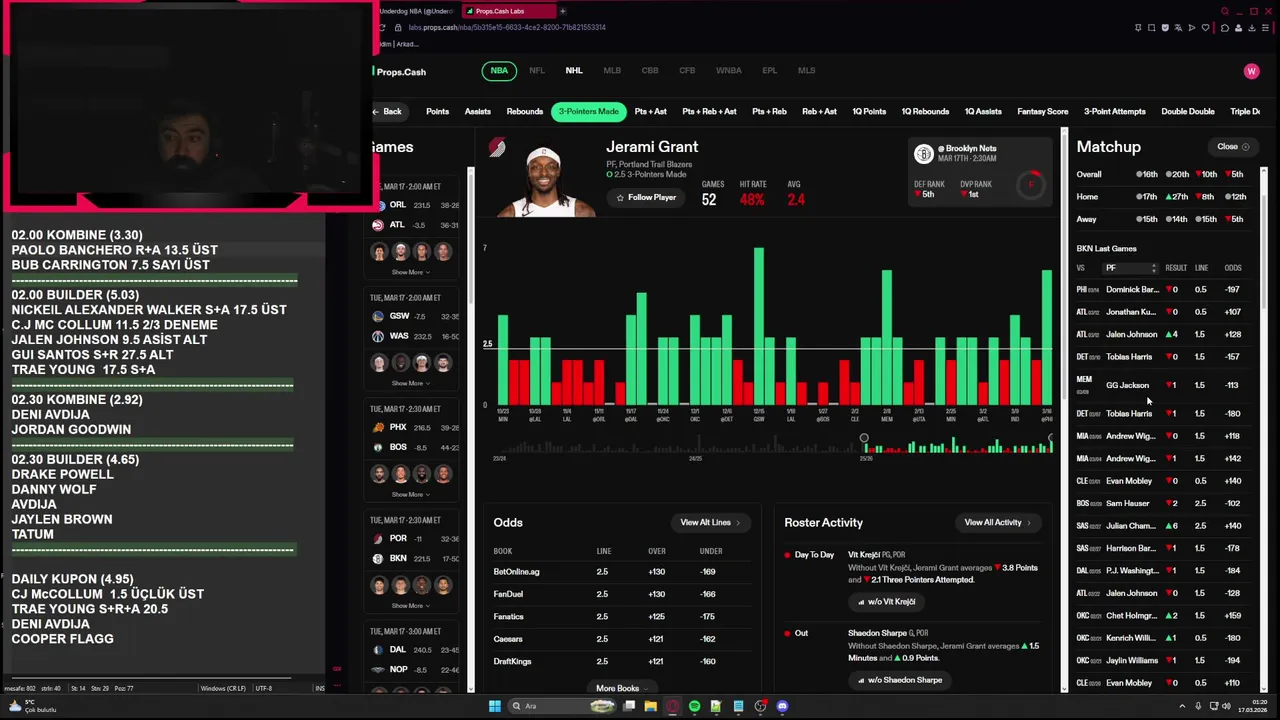
Task: Select the Double Double tab
Action: 1187,112
